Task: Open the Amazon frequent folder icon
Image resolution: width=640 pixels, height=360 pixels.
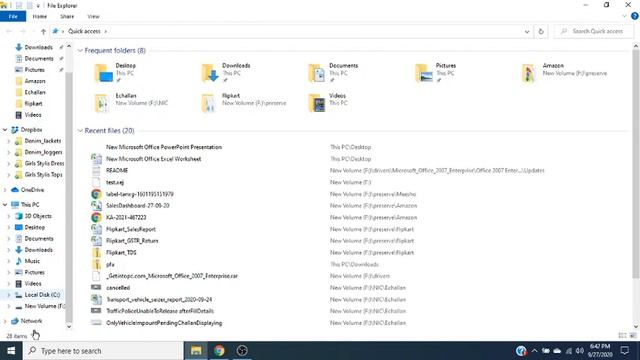Action: pyautogui.click(x=529, y=73)
